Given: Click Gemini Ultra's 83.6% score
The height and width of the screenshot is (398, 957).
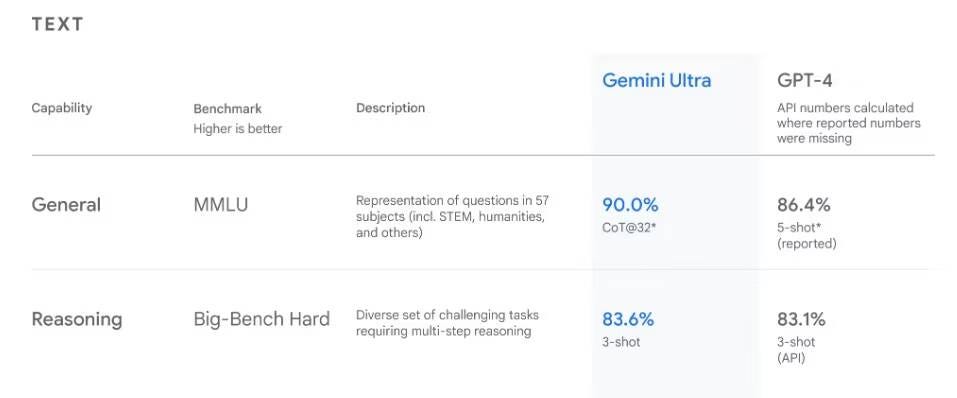Looking at the screenshot, I should tap(628, 319).
